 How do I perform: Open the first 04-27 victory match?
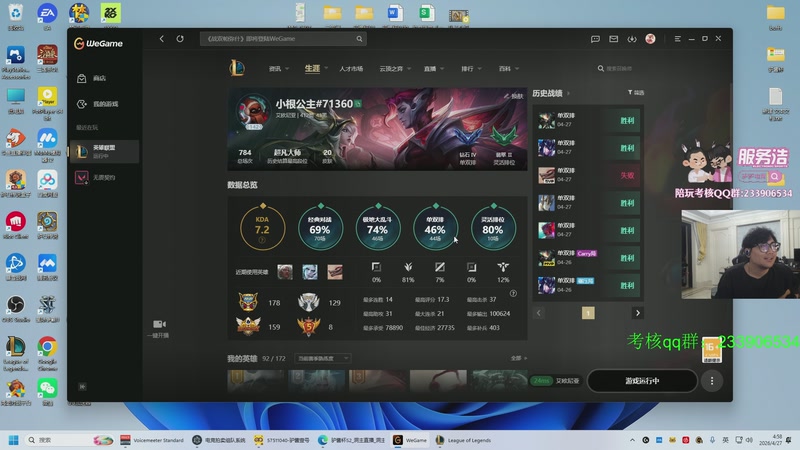click(x=588, y=120)
